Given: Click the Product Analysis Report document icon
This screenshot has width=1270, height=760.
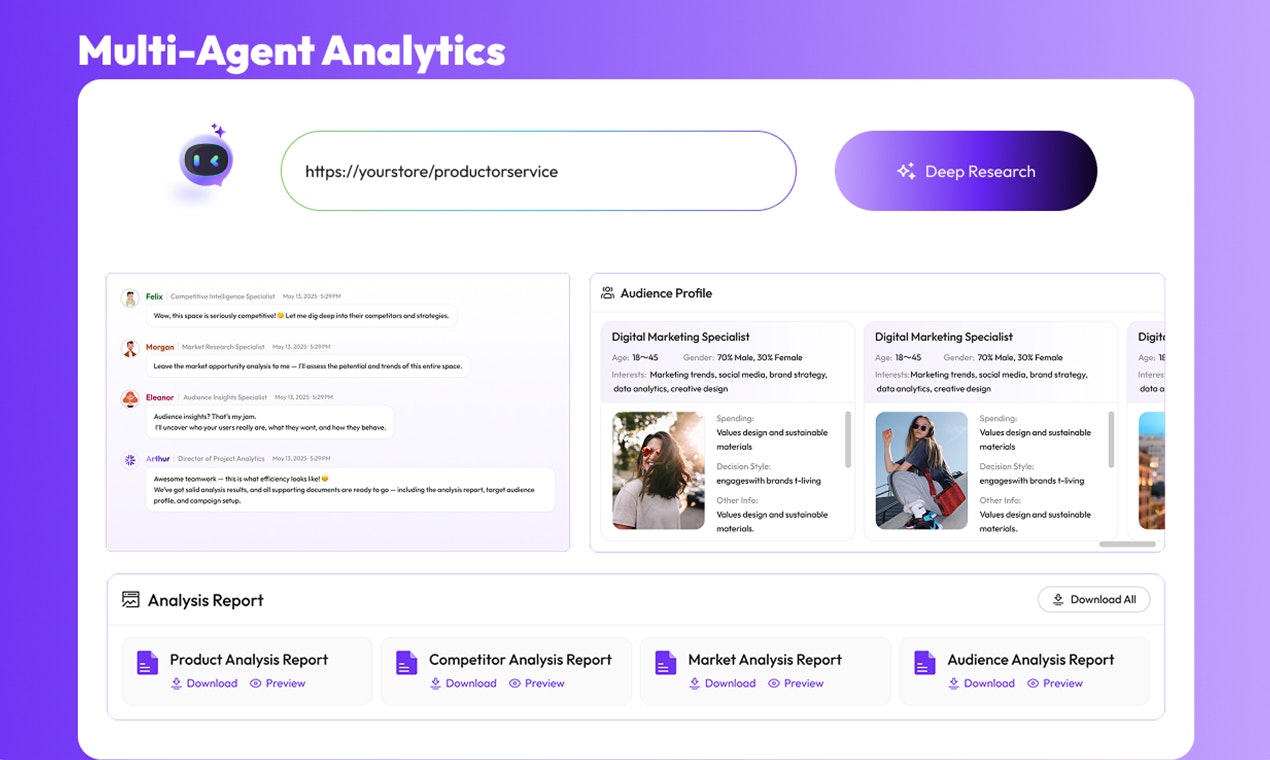Looking at the screenshot, I should point(147,662).
